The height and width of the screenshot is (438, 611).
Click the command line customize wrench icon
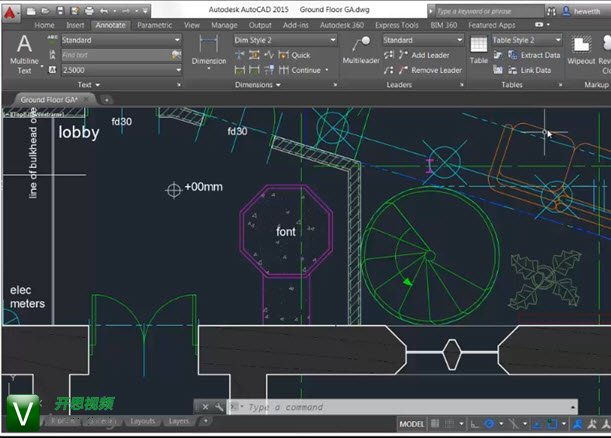coord(219,407)
